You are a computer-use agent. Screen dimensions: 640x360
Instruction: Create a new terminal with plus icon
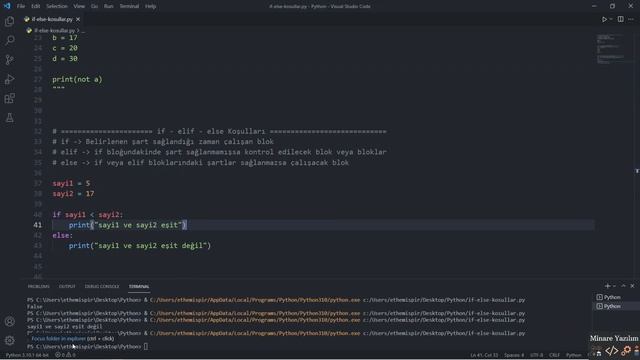tap(607, 286)
